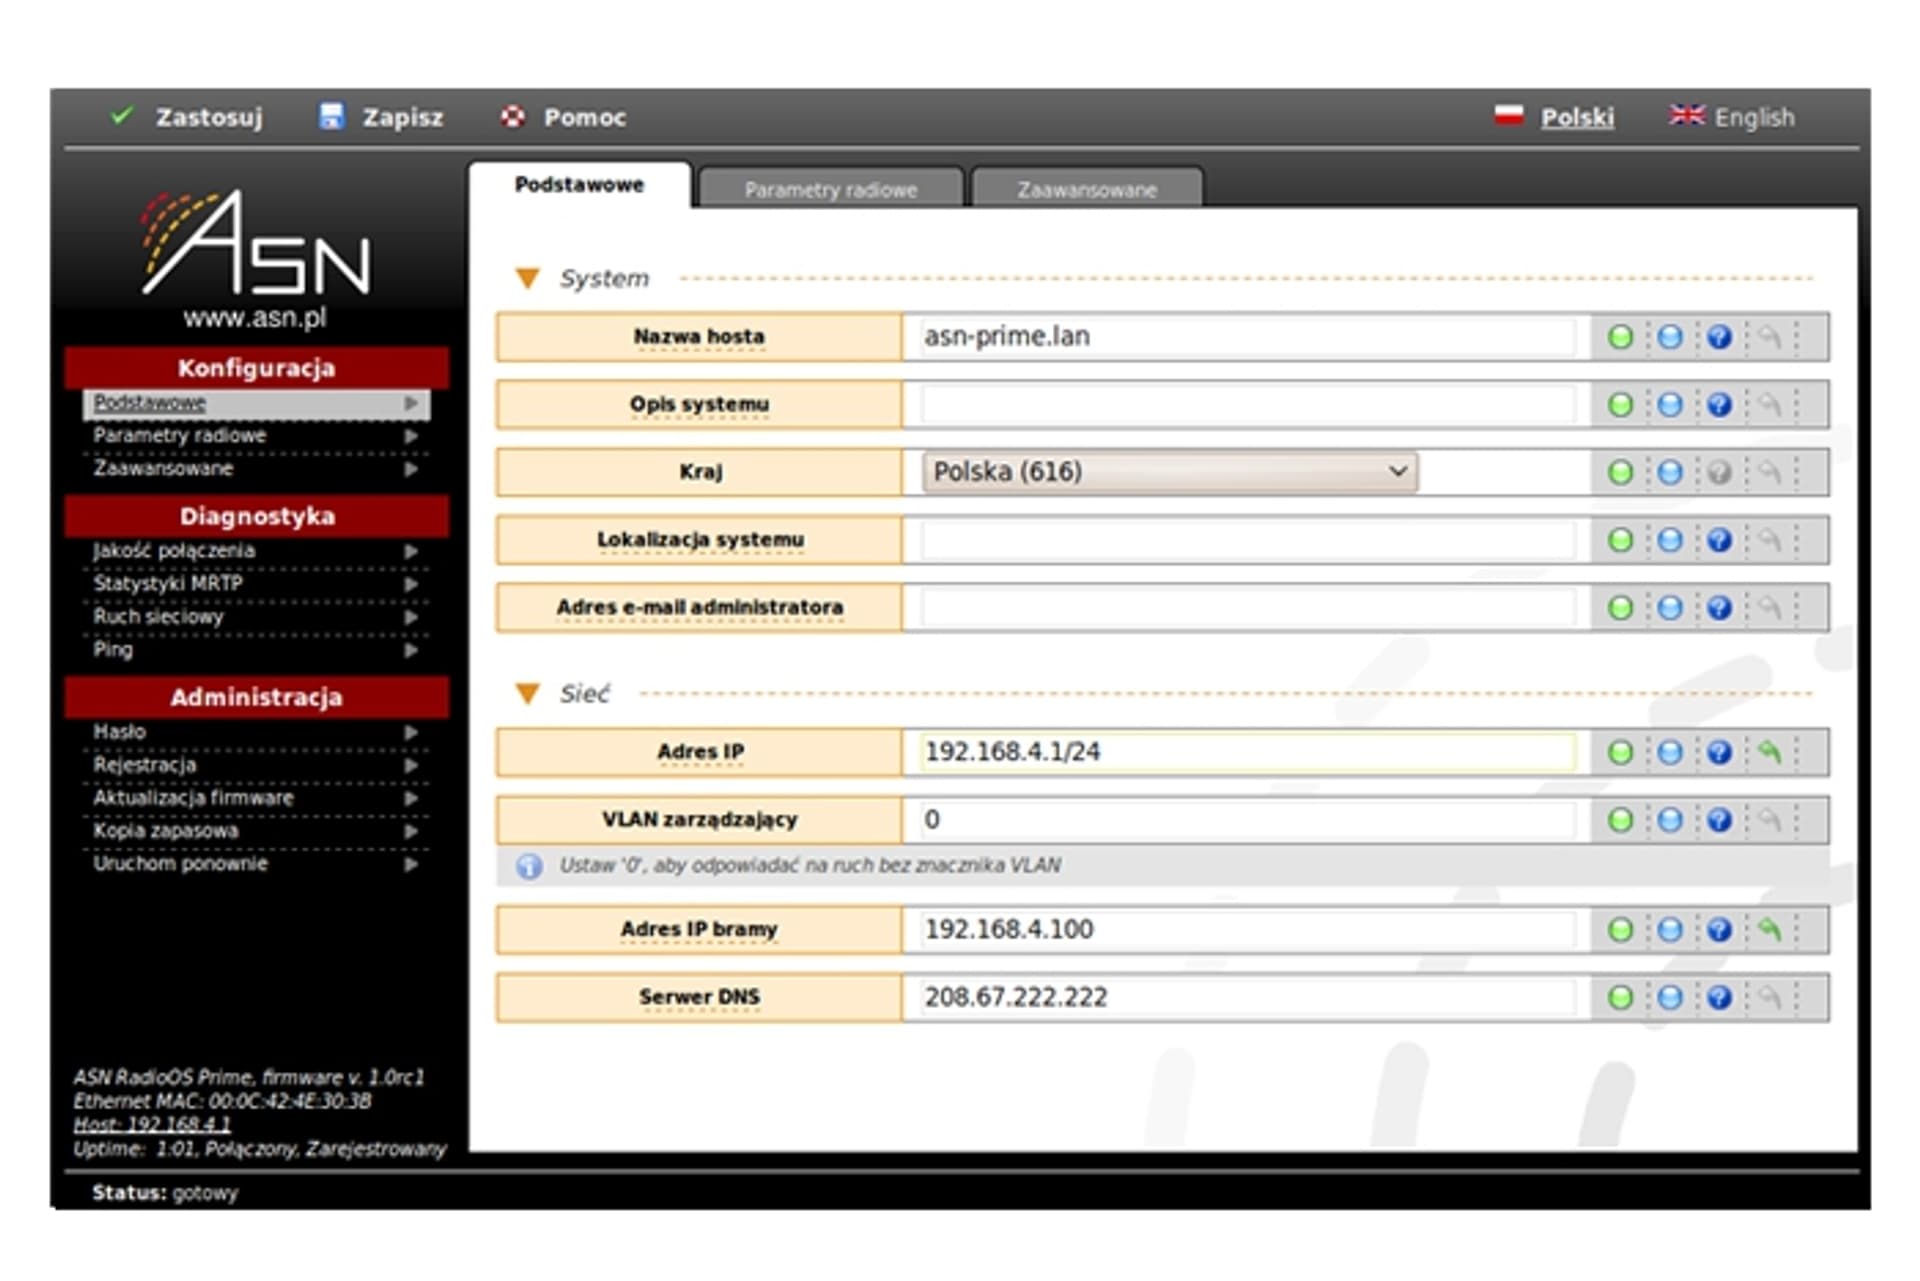Open Podstawowe in the sidebar menu
Screen dimensions: 1920x1281
coord(257,403)
